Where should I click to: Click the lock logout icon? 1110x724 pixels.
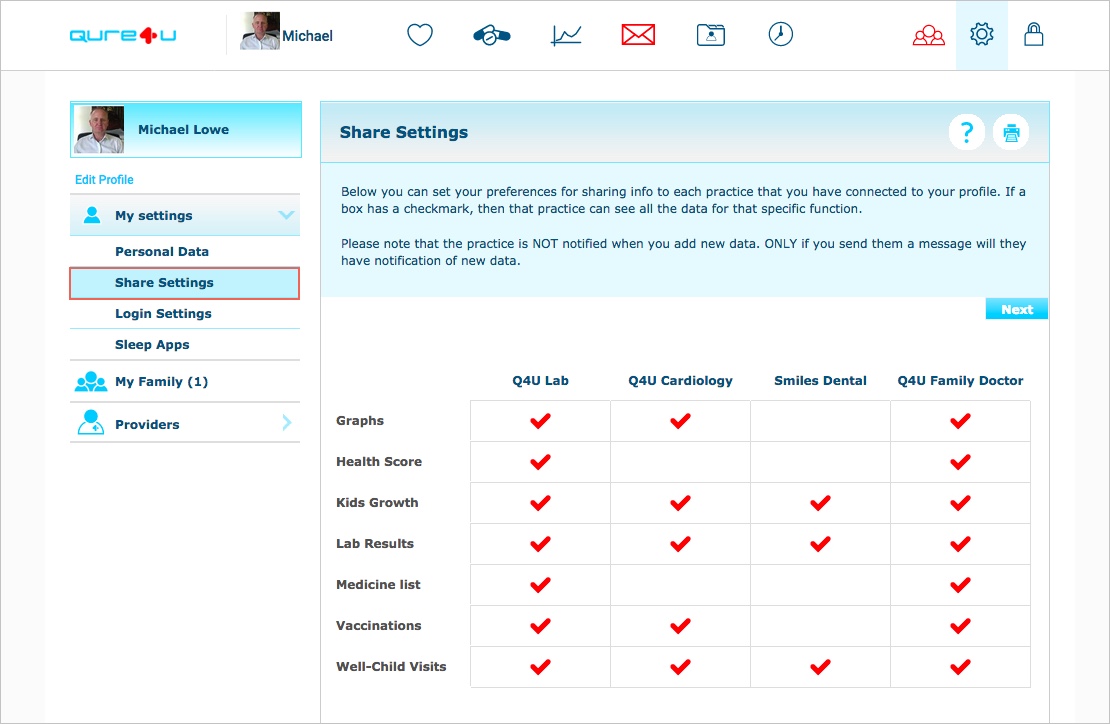click(1034, 34)
